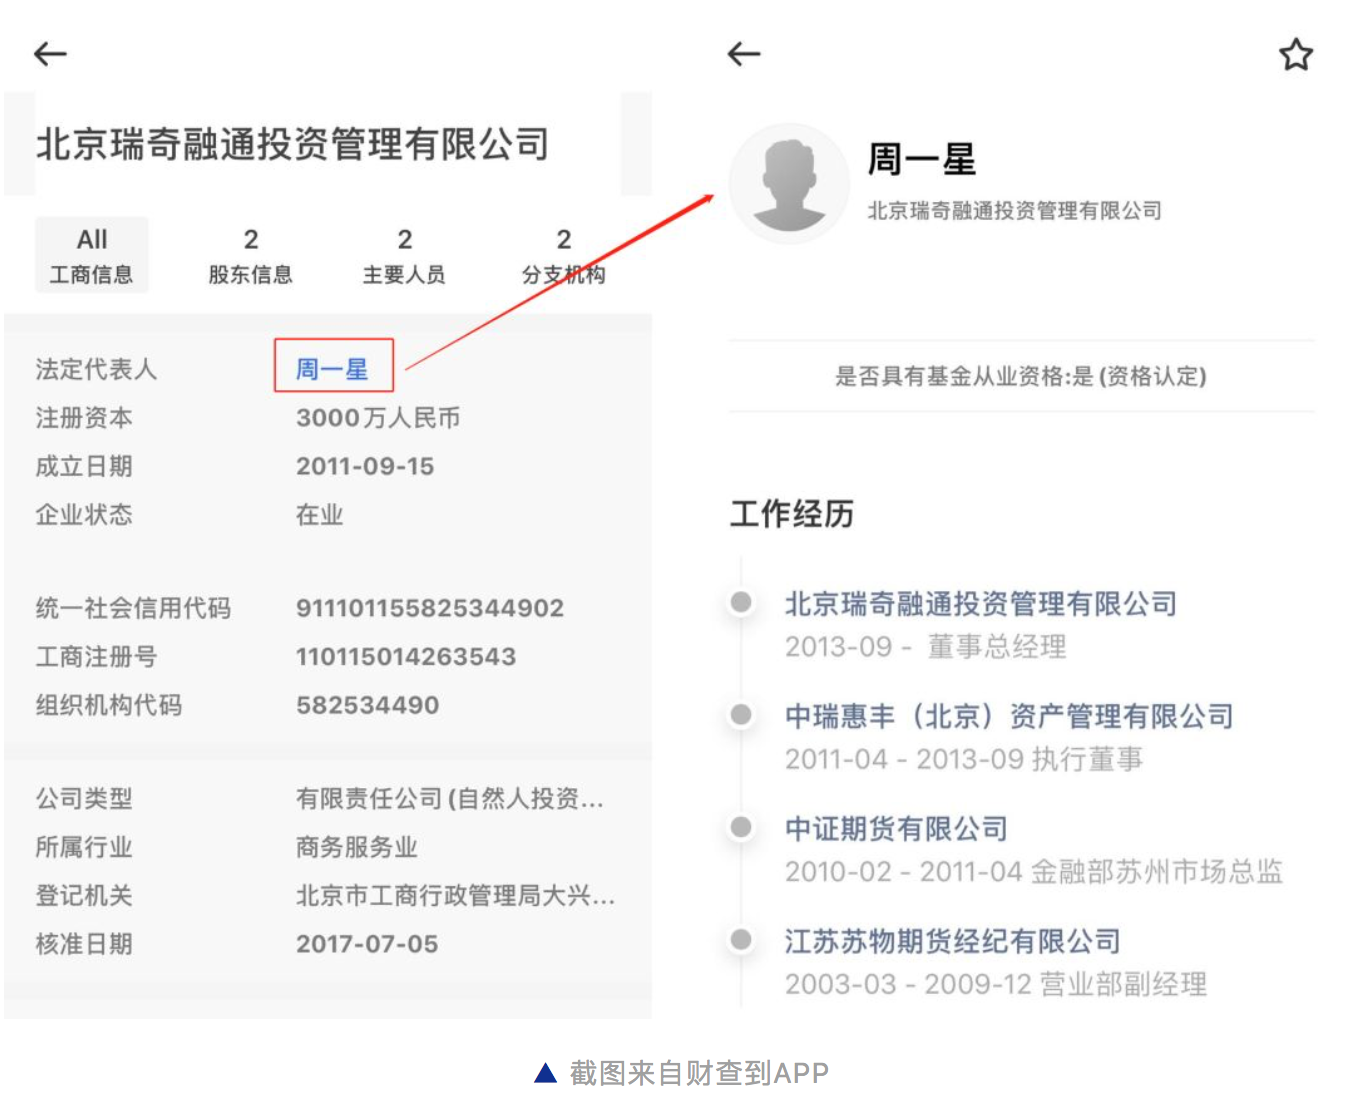Tap 金融部苏州市场总监 position text

tap(1156, 872)
